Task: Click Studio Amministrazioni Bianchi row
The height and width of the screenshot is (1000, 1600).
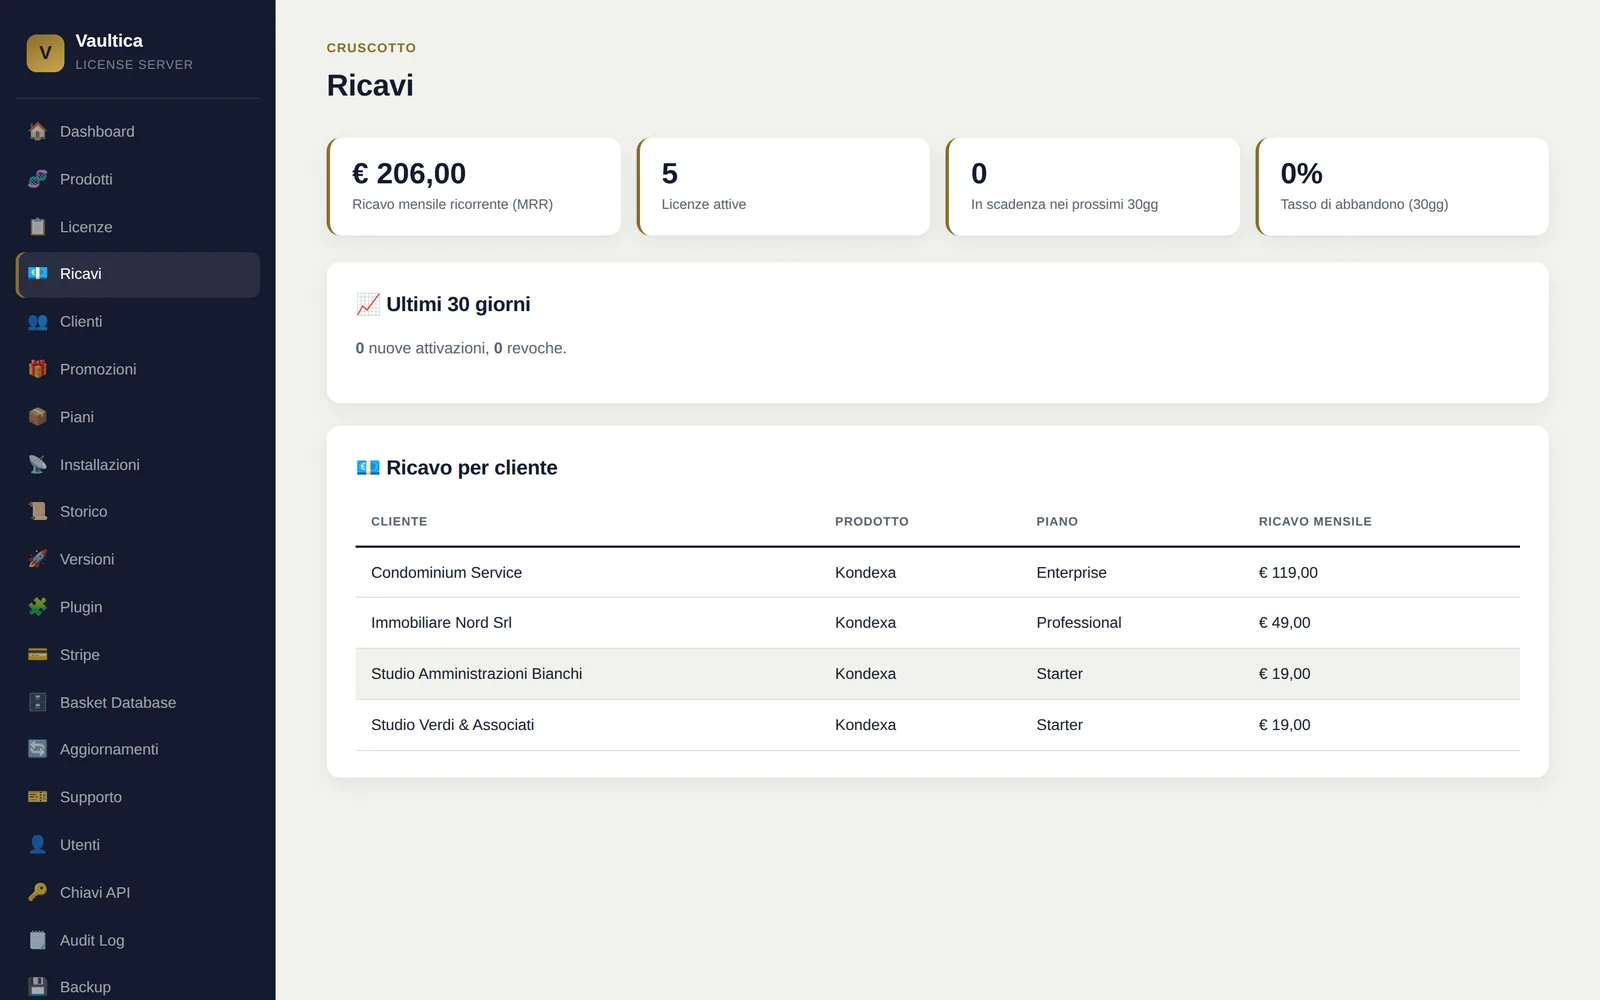Action: (x=937, y=674)
